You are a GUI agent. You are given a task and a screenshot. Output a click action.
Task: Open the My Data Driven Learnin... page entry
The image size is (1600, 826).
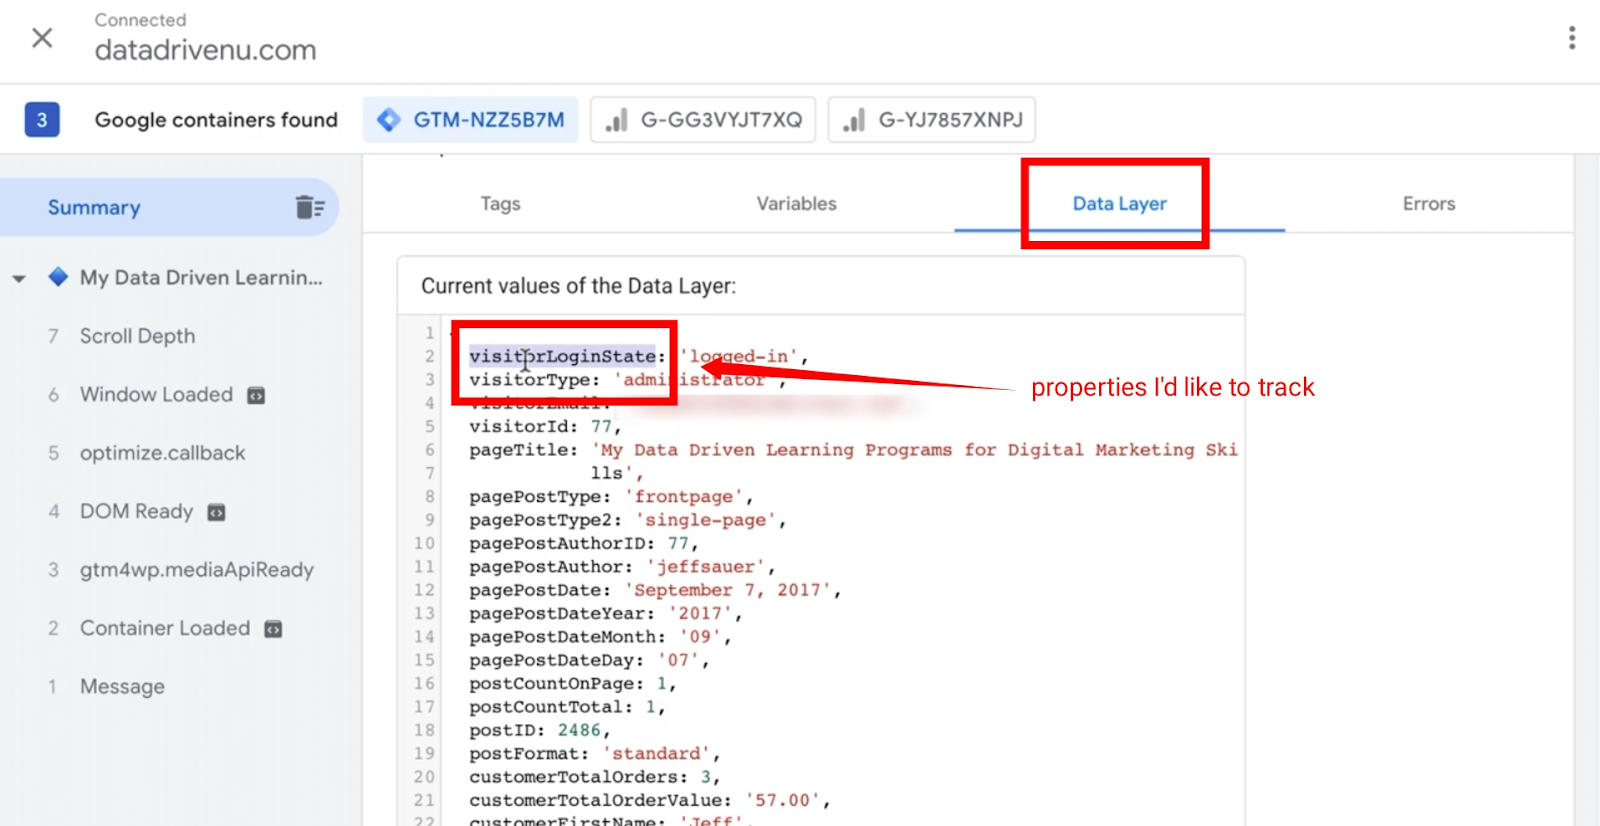[201, 278]
